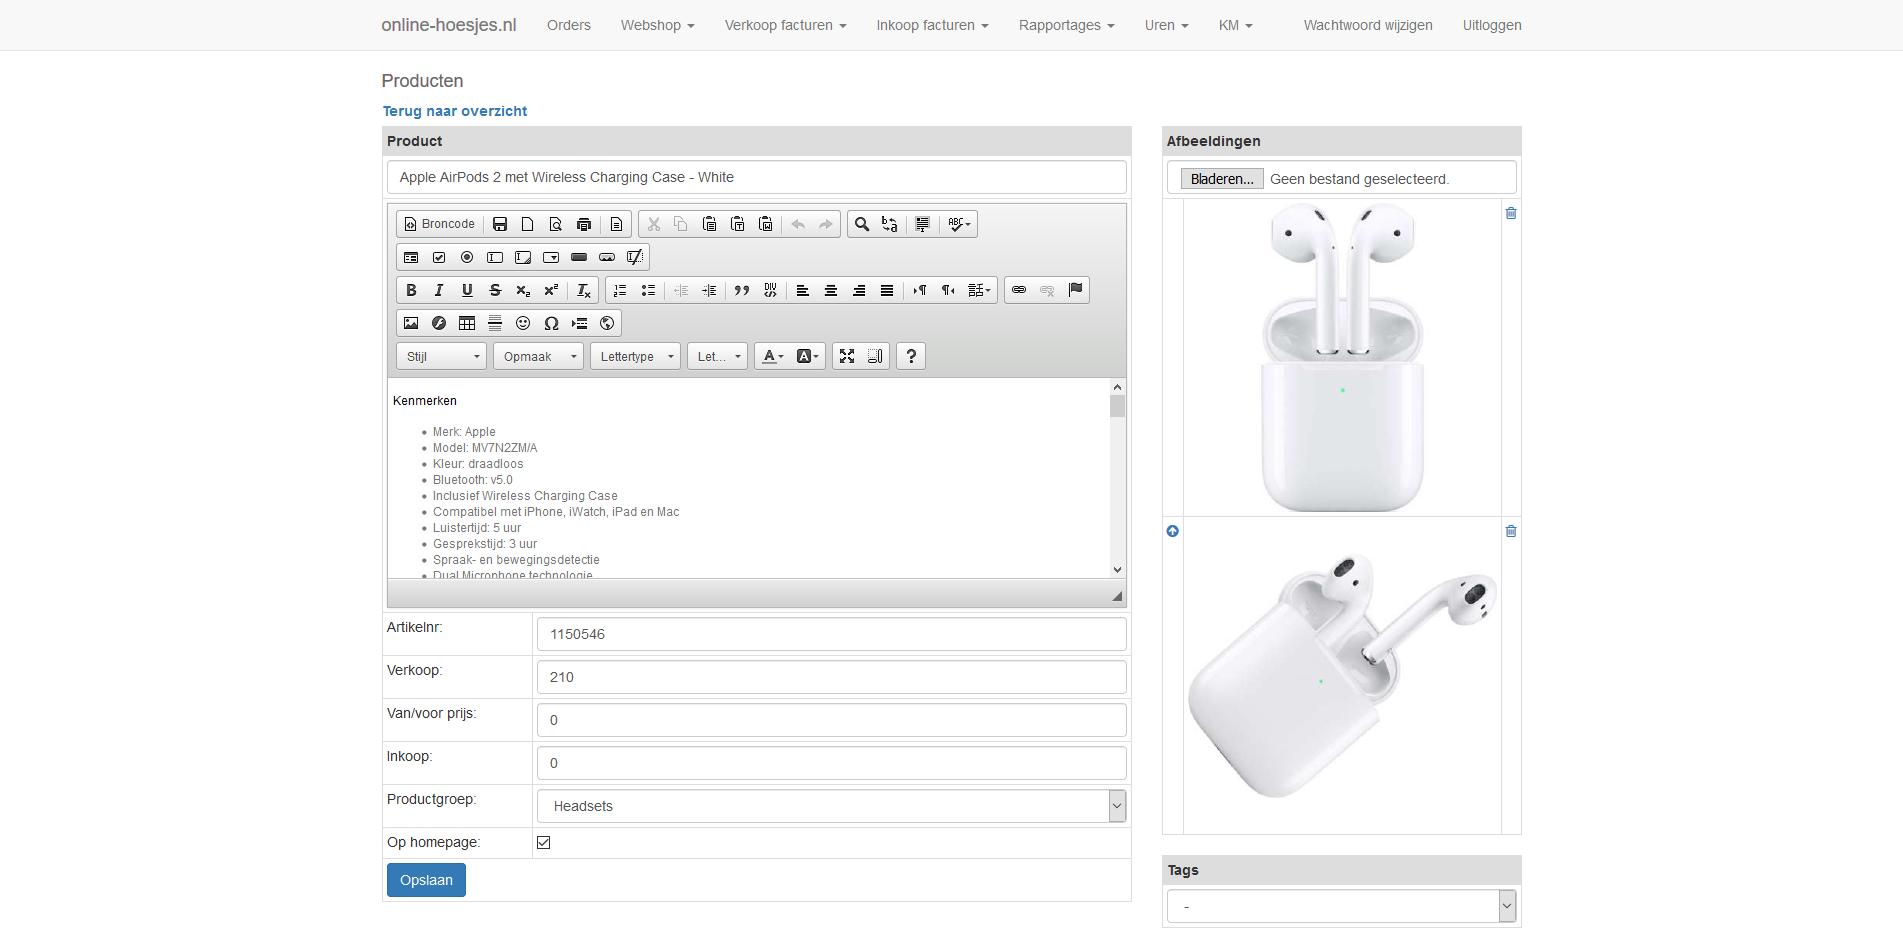
Task: Click the Increase Indent icon
Action: [x=709, y=290]
